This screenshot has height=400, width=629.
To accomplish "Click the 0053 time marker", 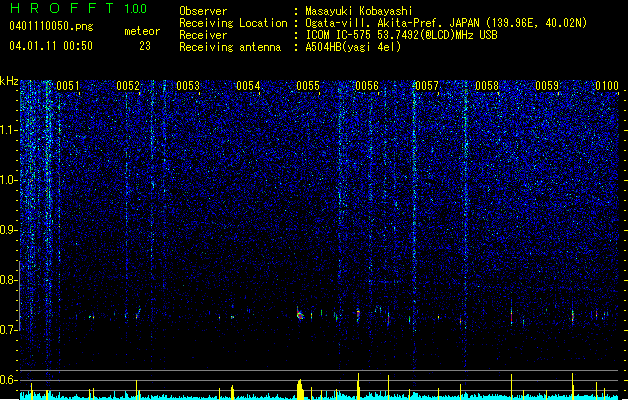I will [x=188, y=86].
